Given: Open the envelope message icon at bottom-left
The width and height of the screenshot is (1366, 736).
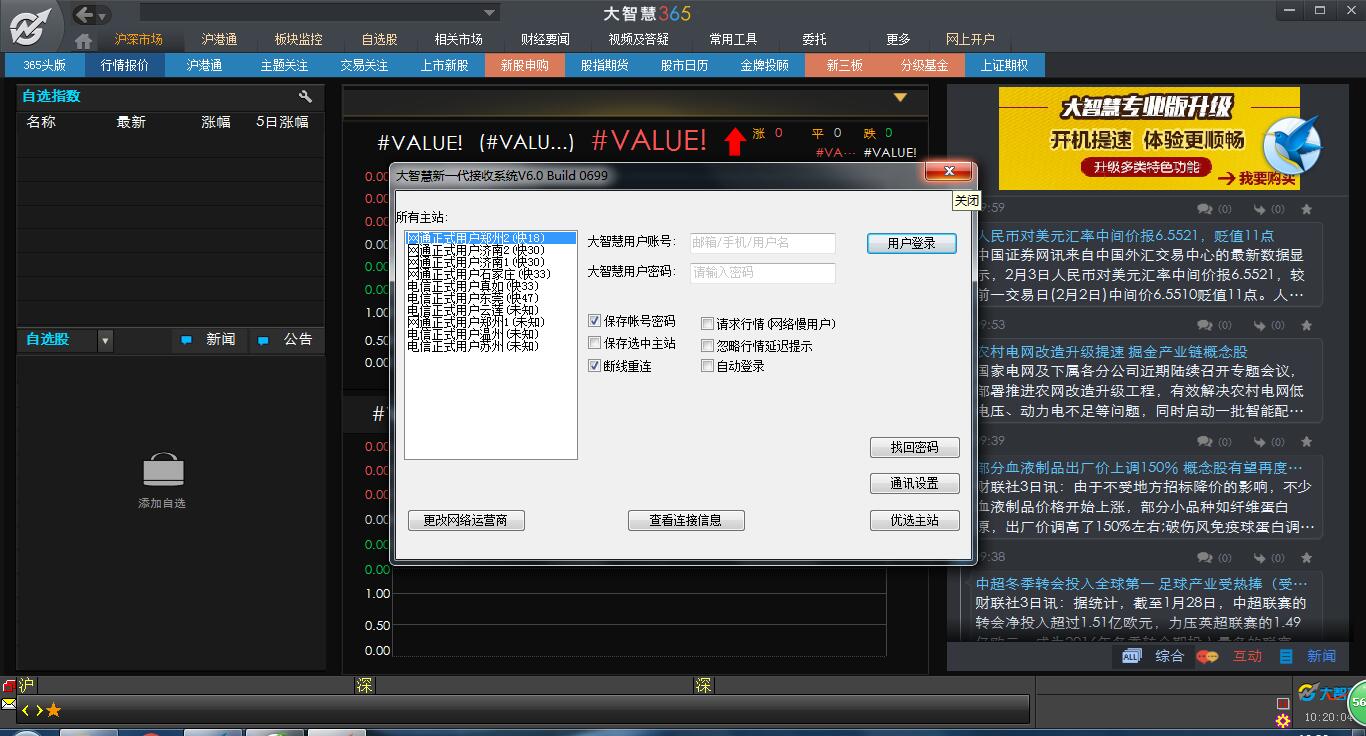Looking at the screenshot, I should 8,704.
